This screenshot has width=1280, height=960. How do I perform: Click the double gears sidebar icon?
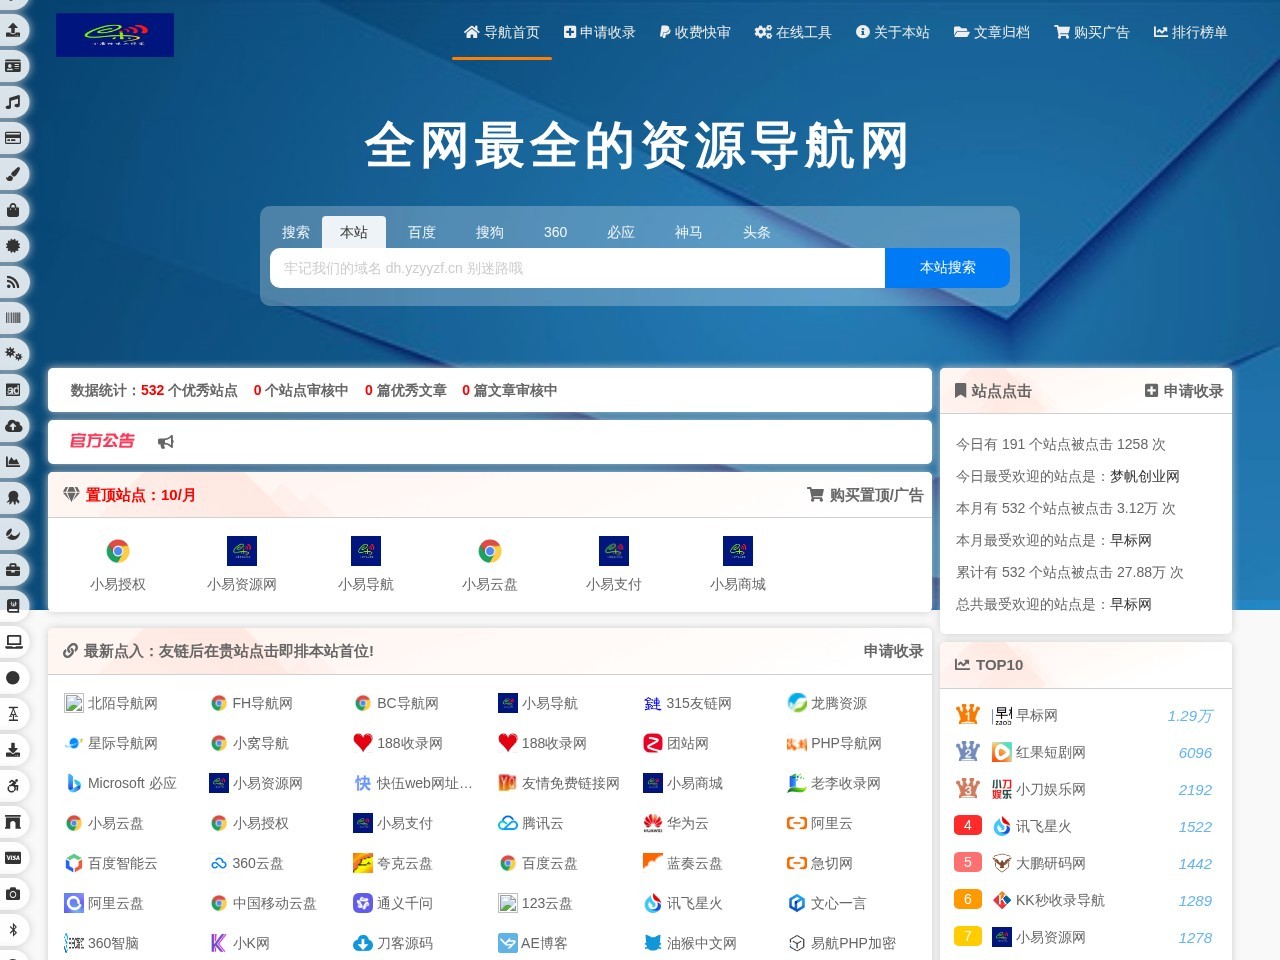click(x=13, y=354)
